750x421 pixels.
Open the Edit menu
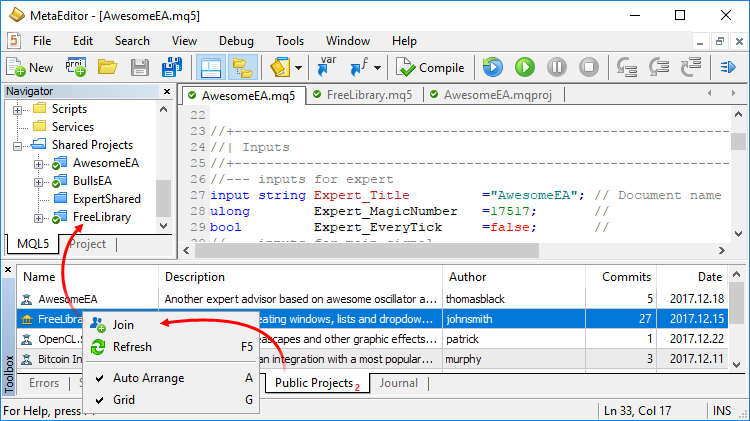click(83, 41)
